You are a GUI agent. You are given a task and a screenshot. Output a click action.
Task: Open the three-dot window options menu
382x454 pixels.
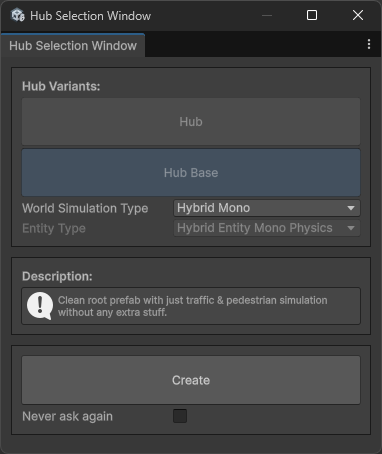click(x=369, y=44)
